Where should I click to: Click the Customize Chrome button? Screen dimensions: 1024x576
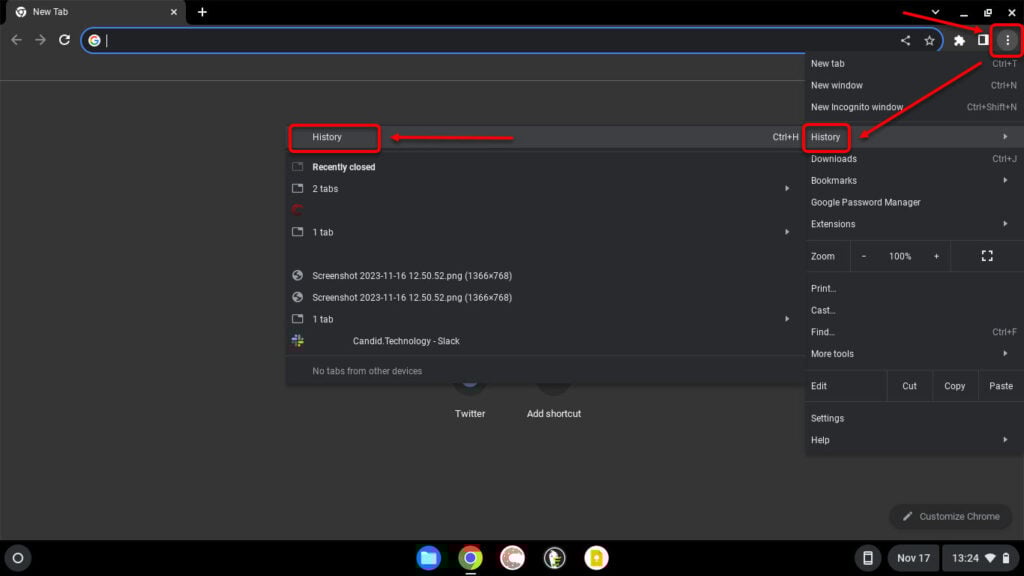click(x=950, y=517)
